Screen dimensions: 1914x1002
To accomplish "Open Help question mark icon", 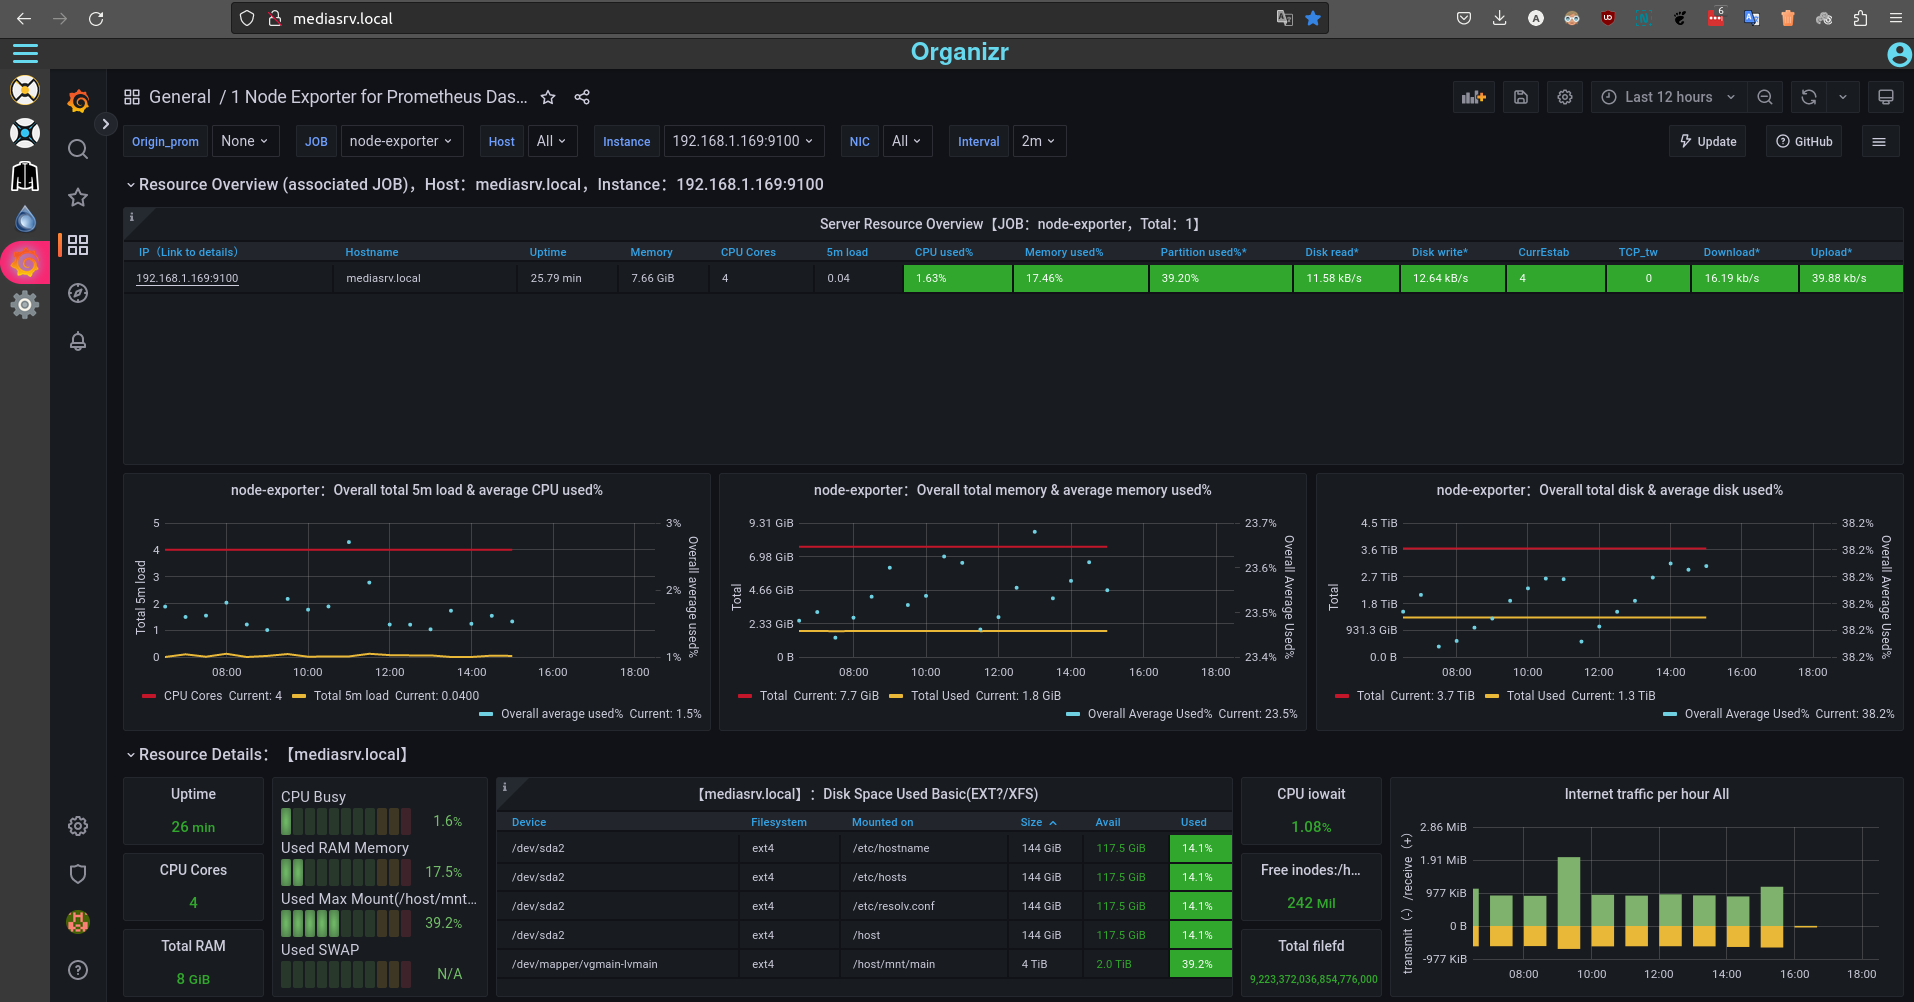I will click(78, 970).
